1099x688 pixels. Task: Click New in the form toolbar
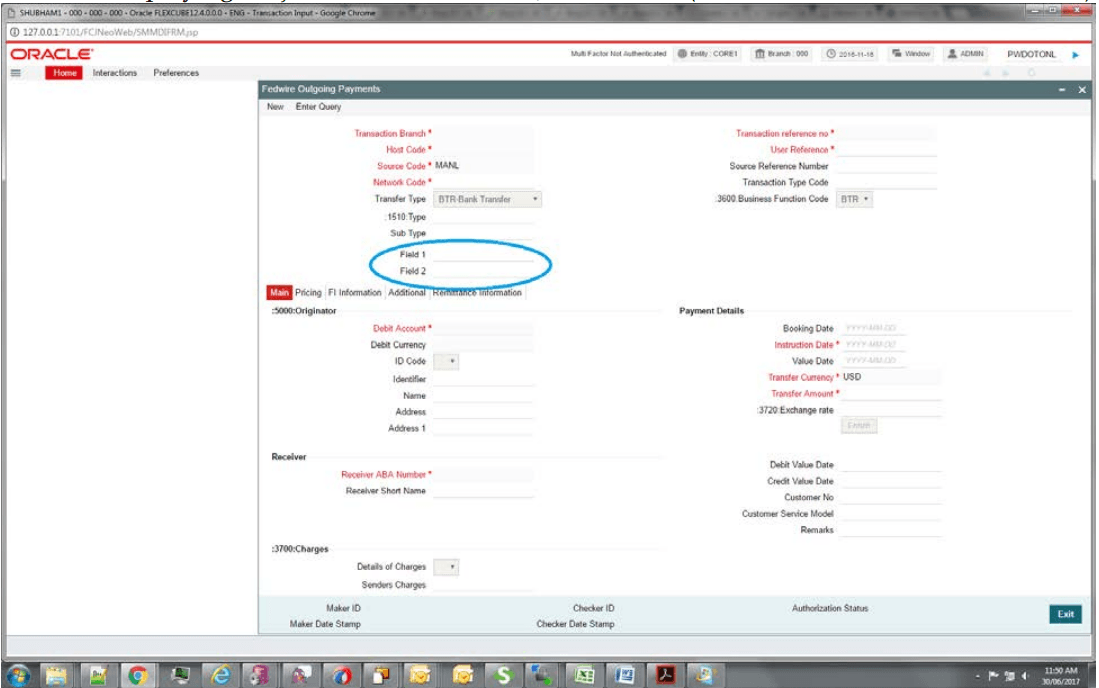275,107
